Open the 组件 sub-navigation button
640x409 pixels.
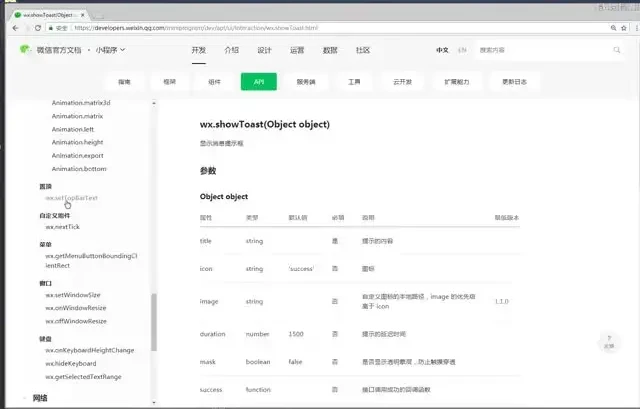pyautogui.click(x=214, y=82)
